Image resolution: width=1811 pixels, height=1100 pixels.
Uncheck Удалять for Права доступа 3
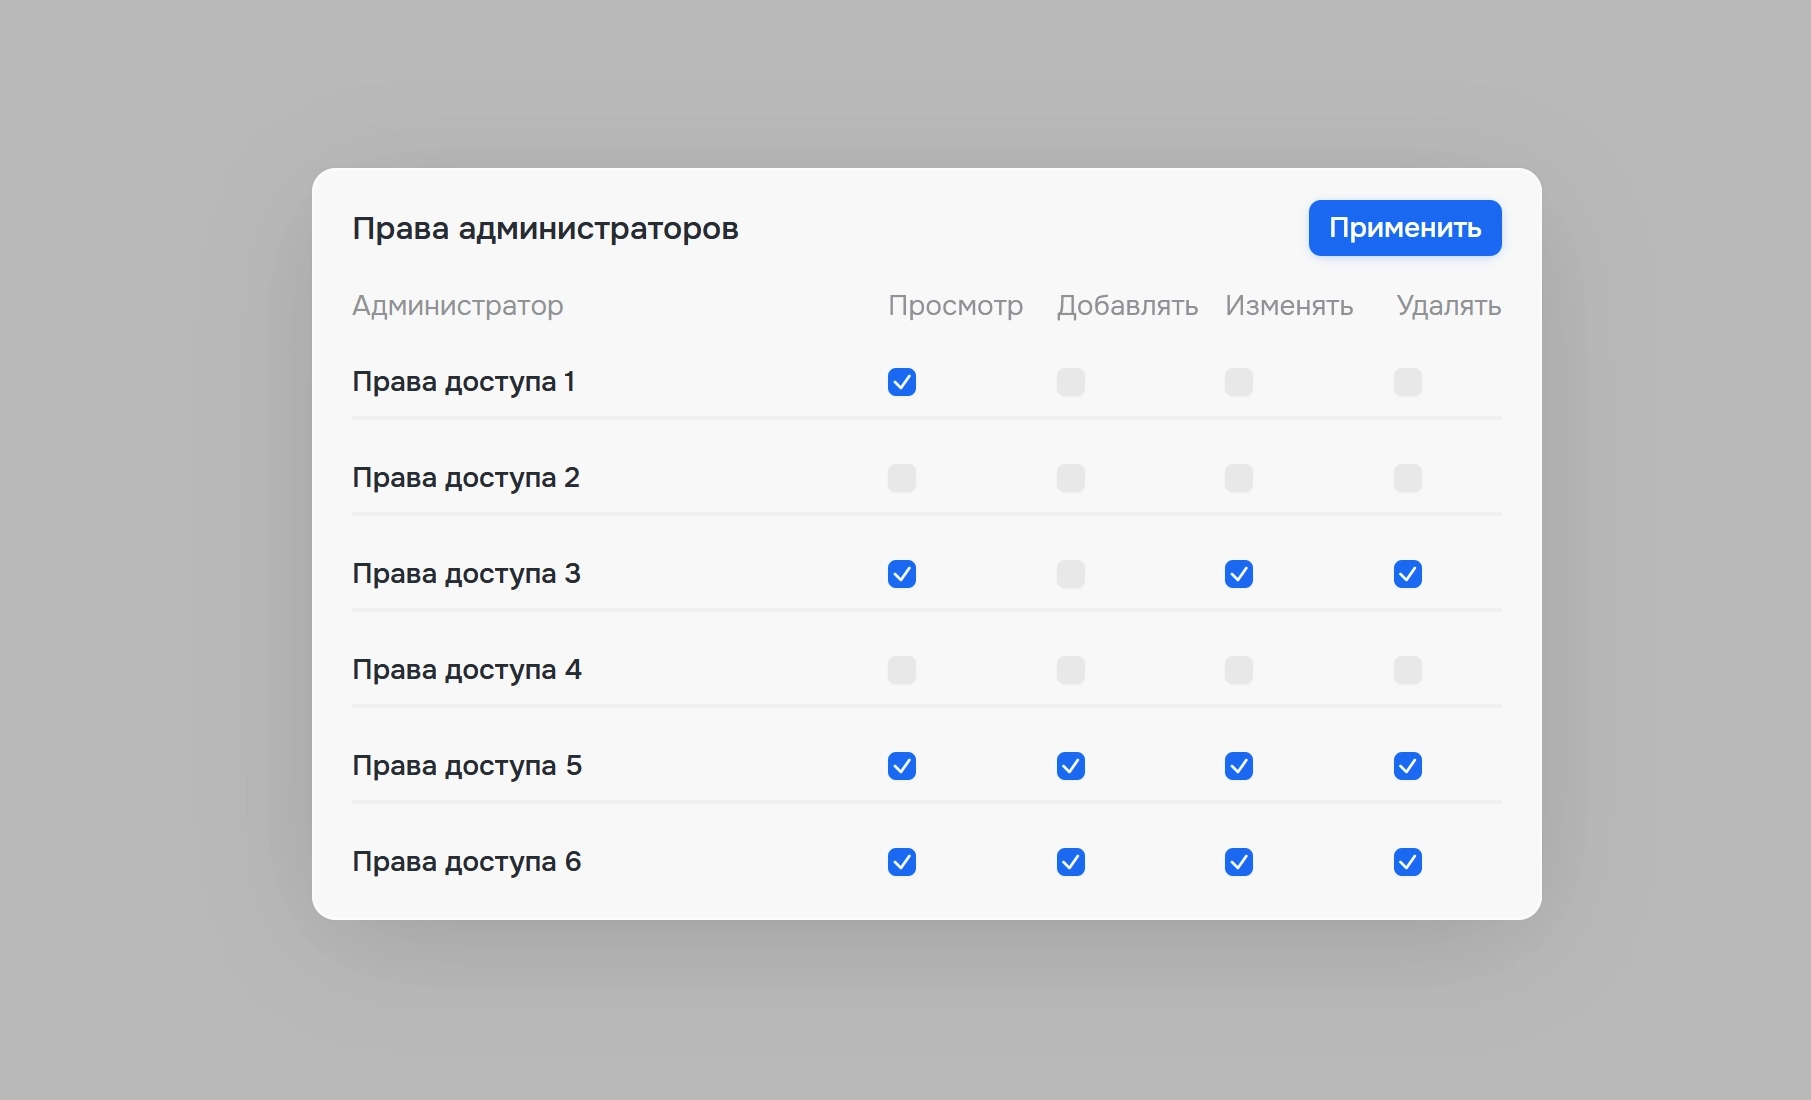(1408, 574)
